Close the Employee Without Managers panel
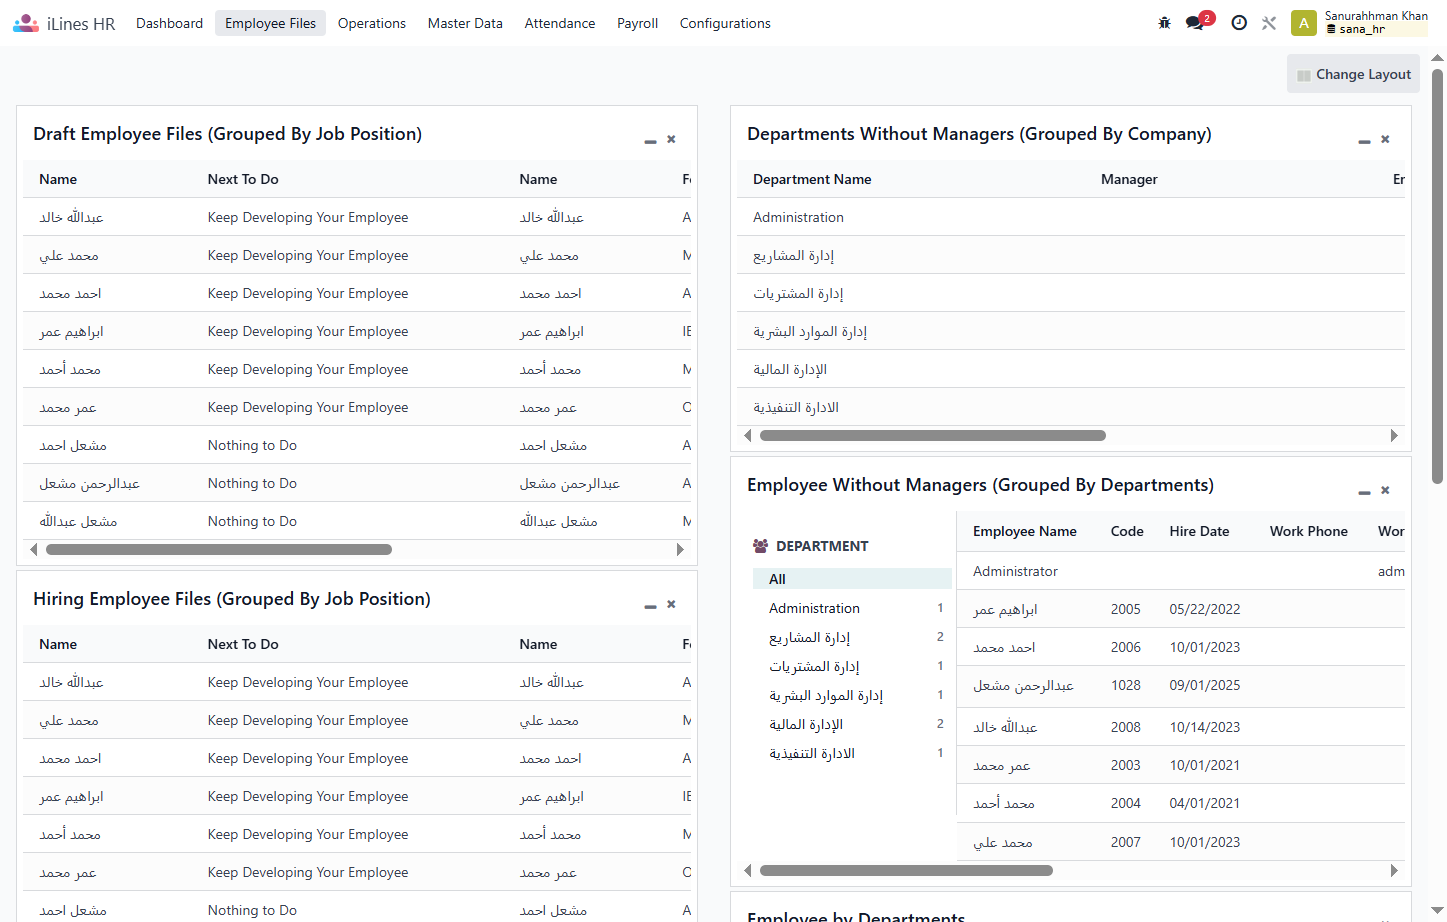Screen dimensions: 1447x922 (x=1385, y=490)
